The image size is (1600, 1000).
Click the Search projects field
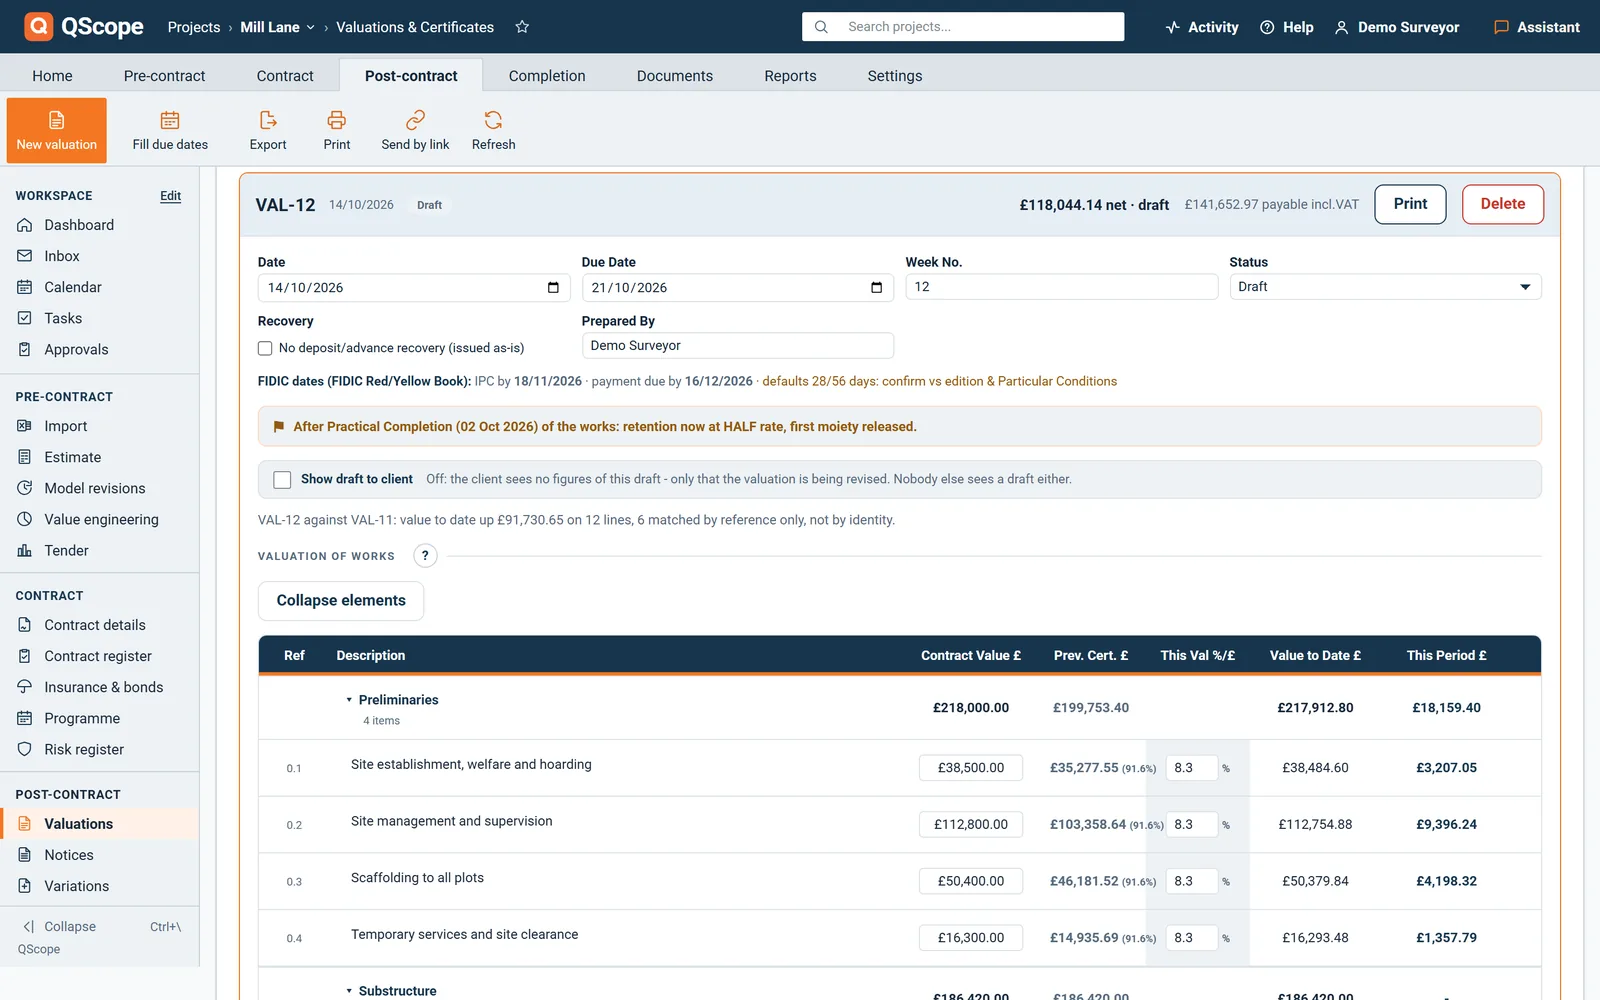click(963, 27)
